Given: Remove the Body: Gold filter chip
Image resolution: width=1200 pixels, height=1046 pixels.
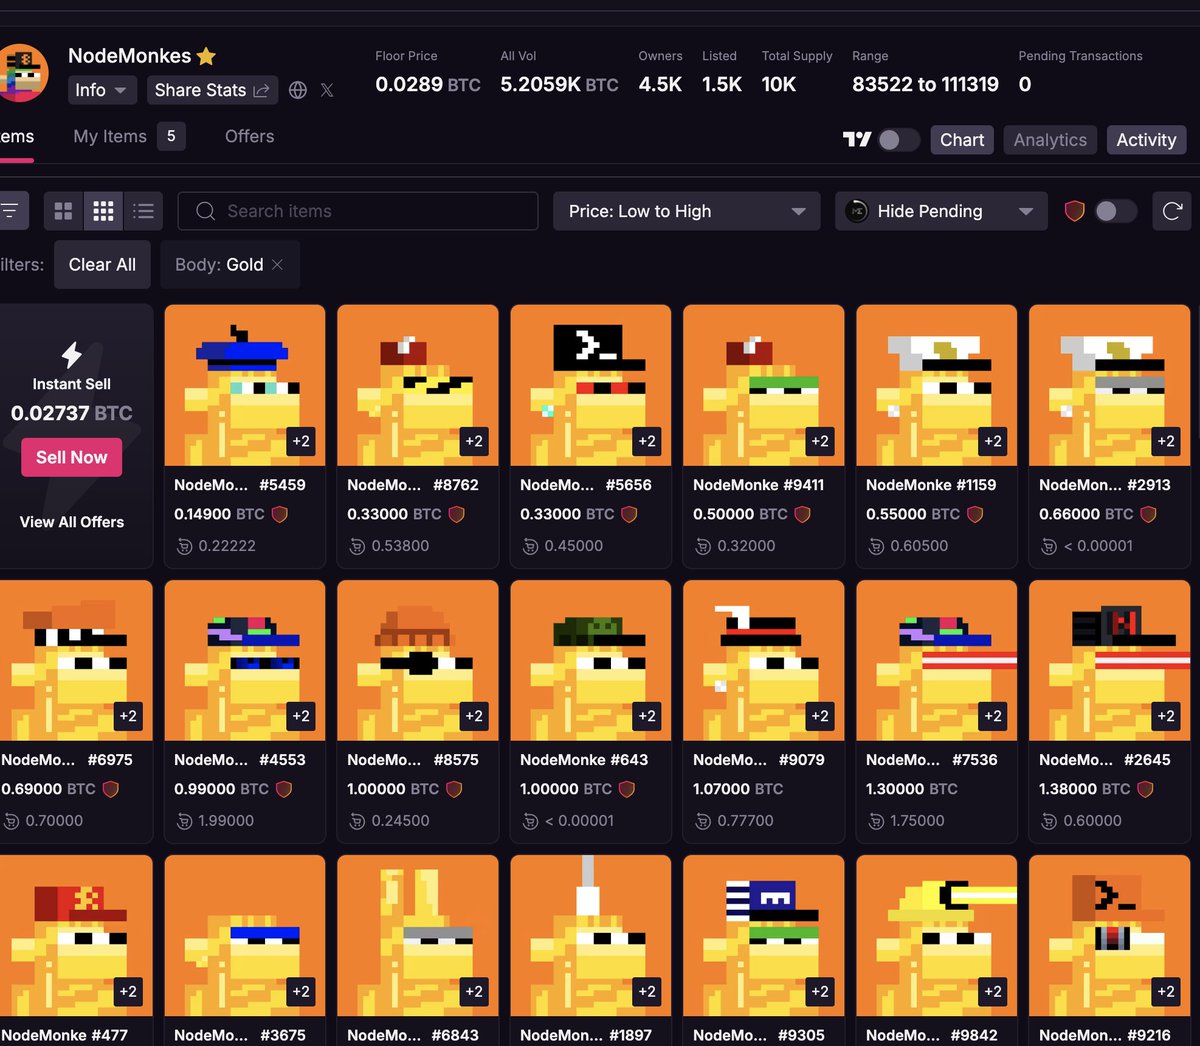Looking at the screenshot, I should (277, 265).
